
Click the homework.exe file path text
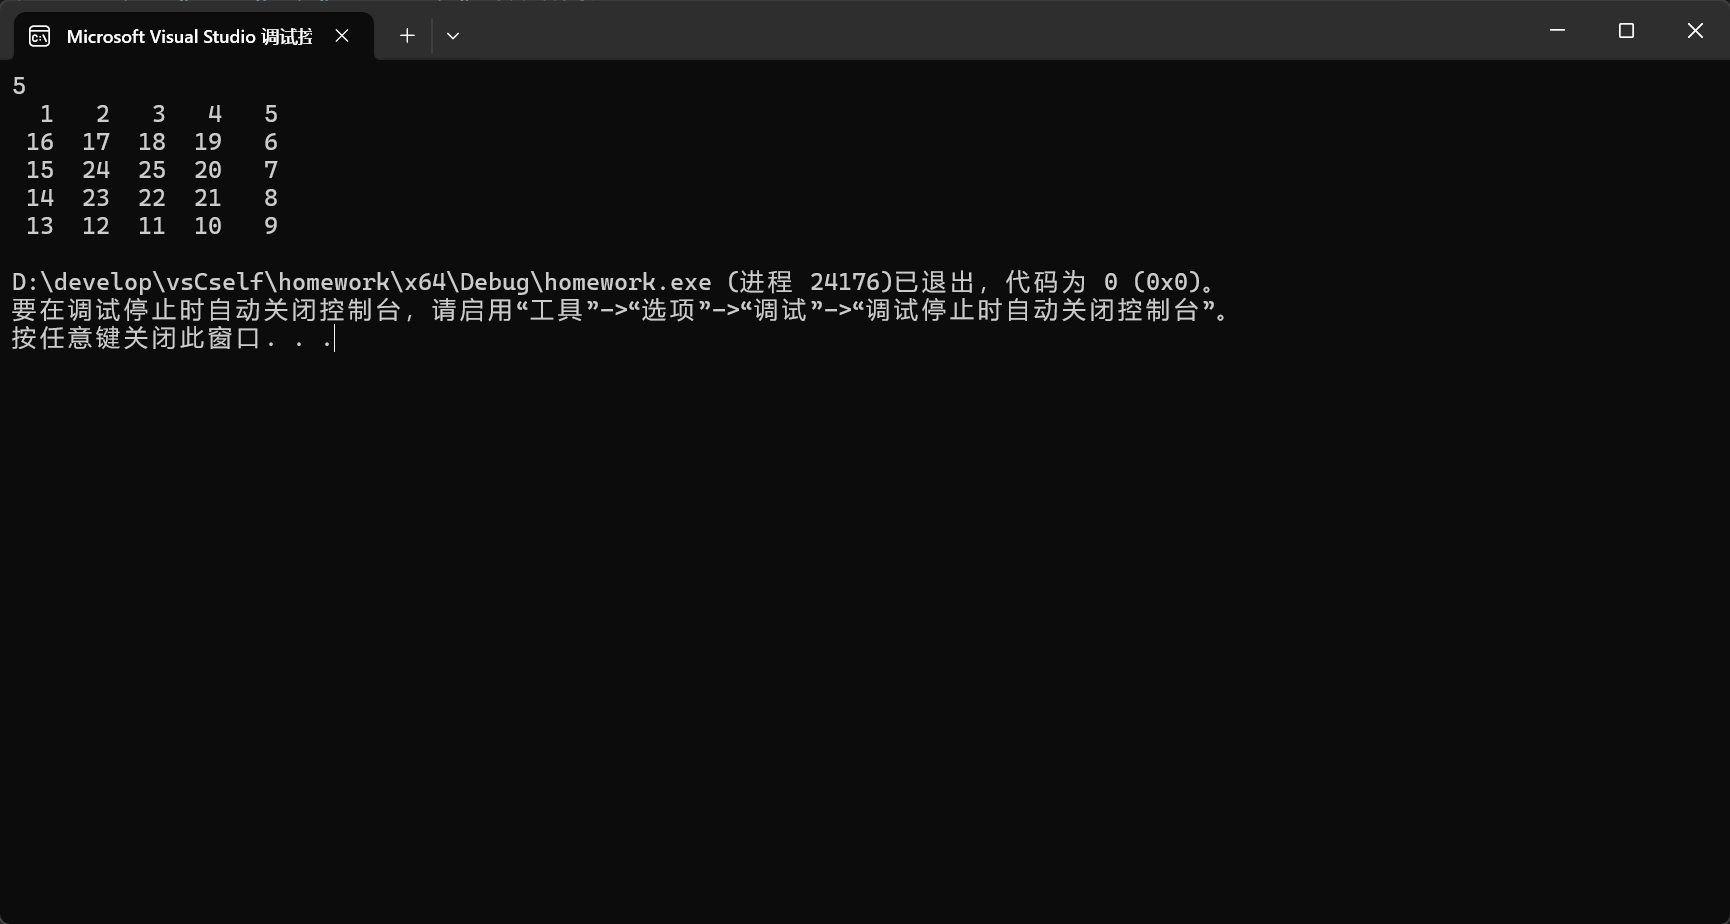(360, 281)
